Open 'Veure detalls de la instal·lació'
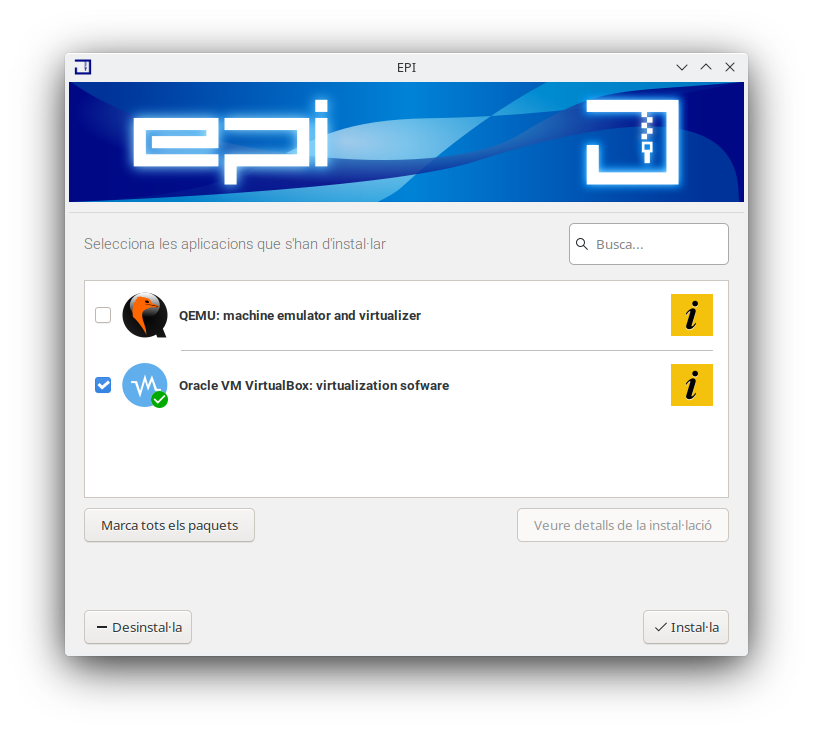The width and height of the screenshot is (813, 733). (623, 525)
